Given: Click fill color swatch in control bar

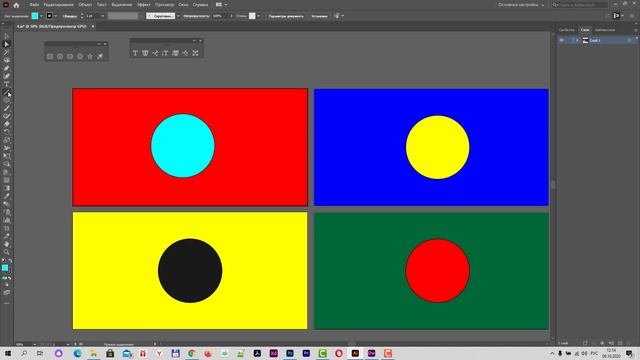Looking at the screenshot, I should pyautogui.click(x=35, y=16).
